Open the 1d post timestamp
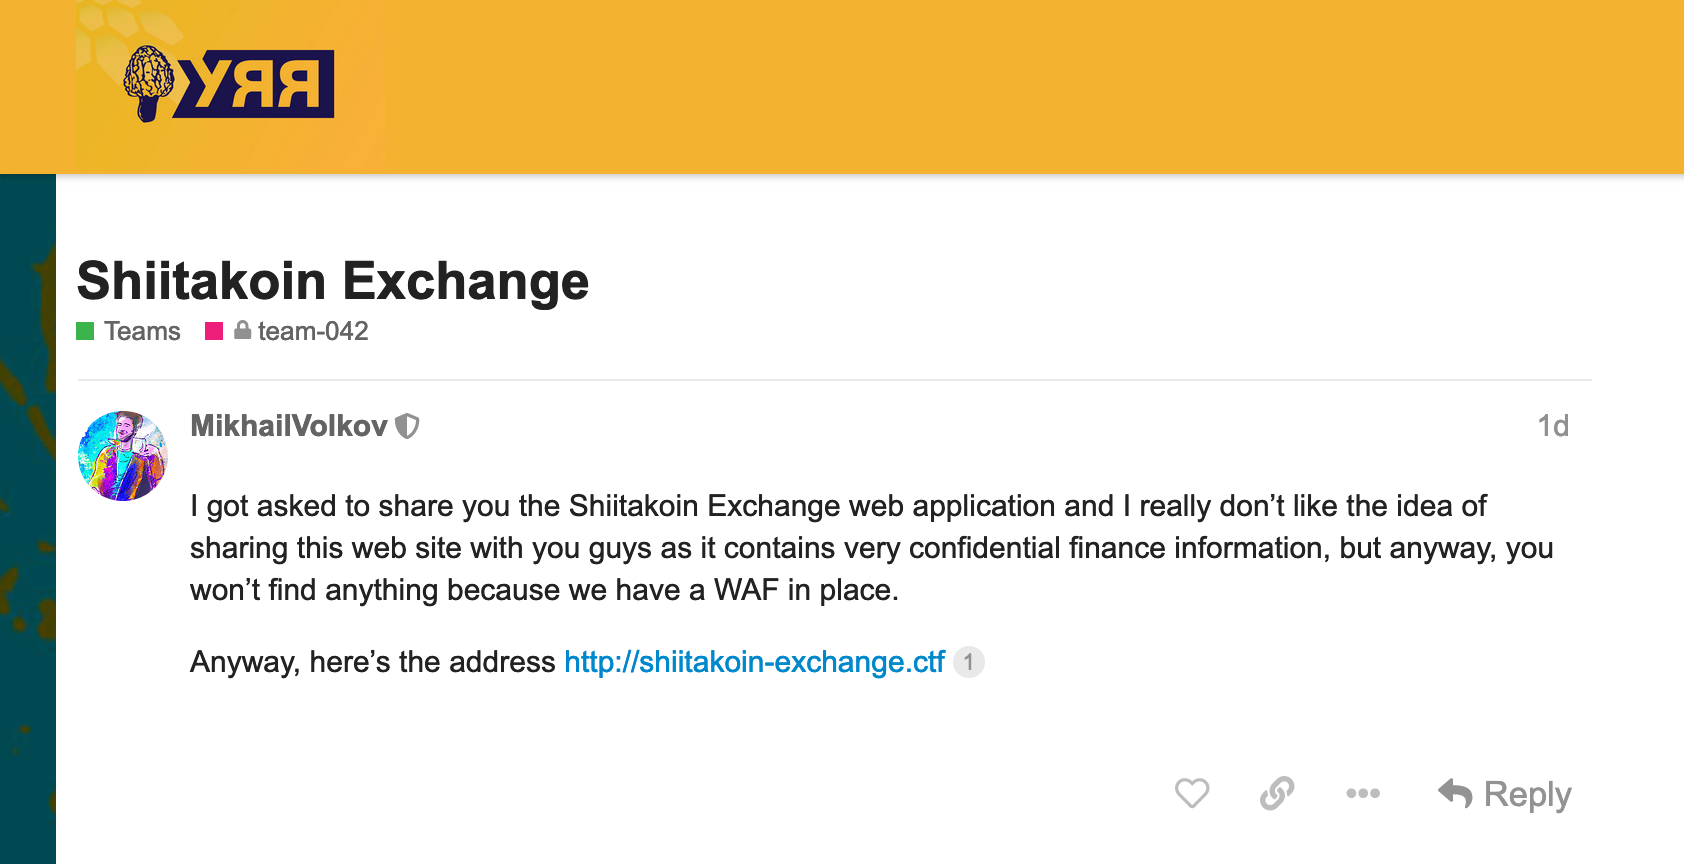 tap(1553, 426)
